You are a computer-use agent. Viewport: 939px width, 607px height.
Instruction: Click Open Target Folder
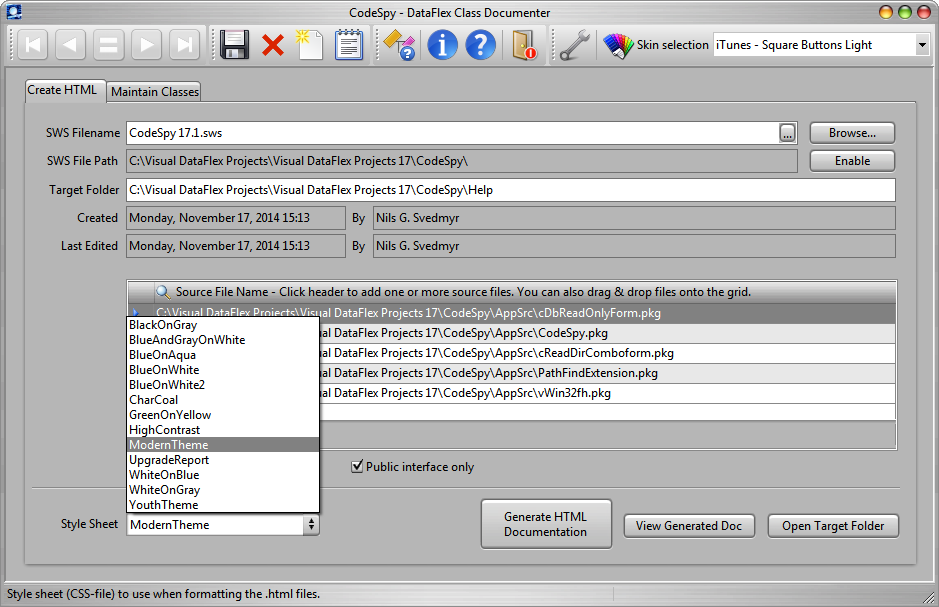[x=833, y=526]
